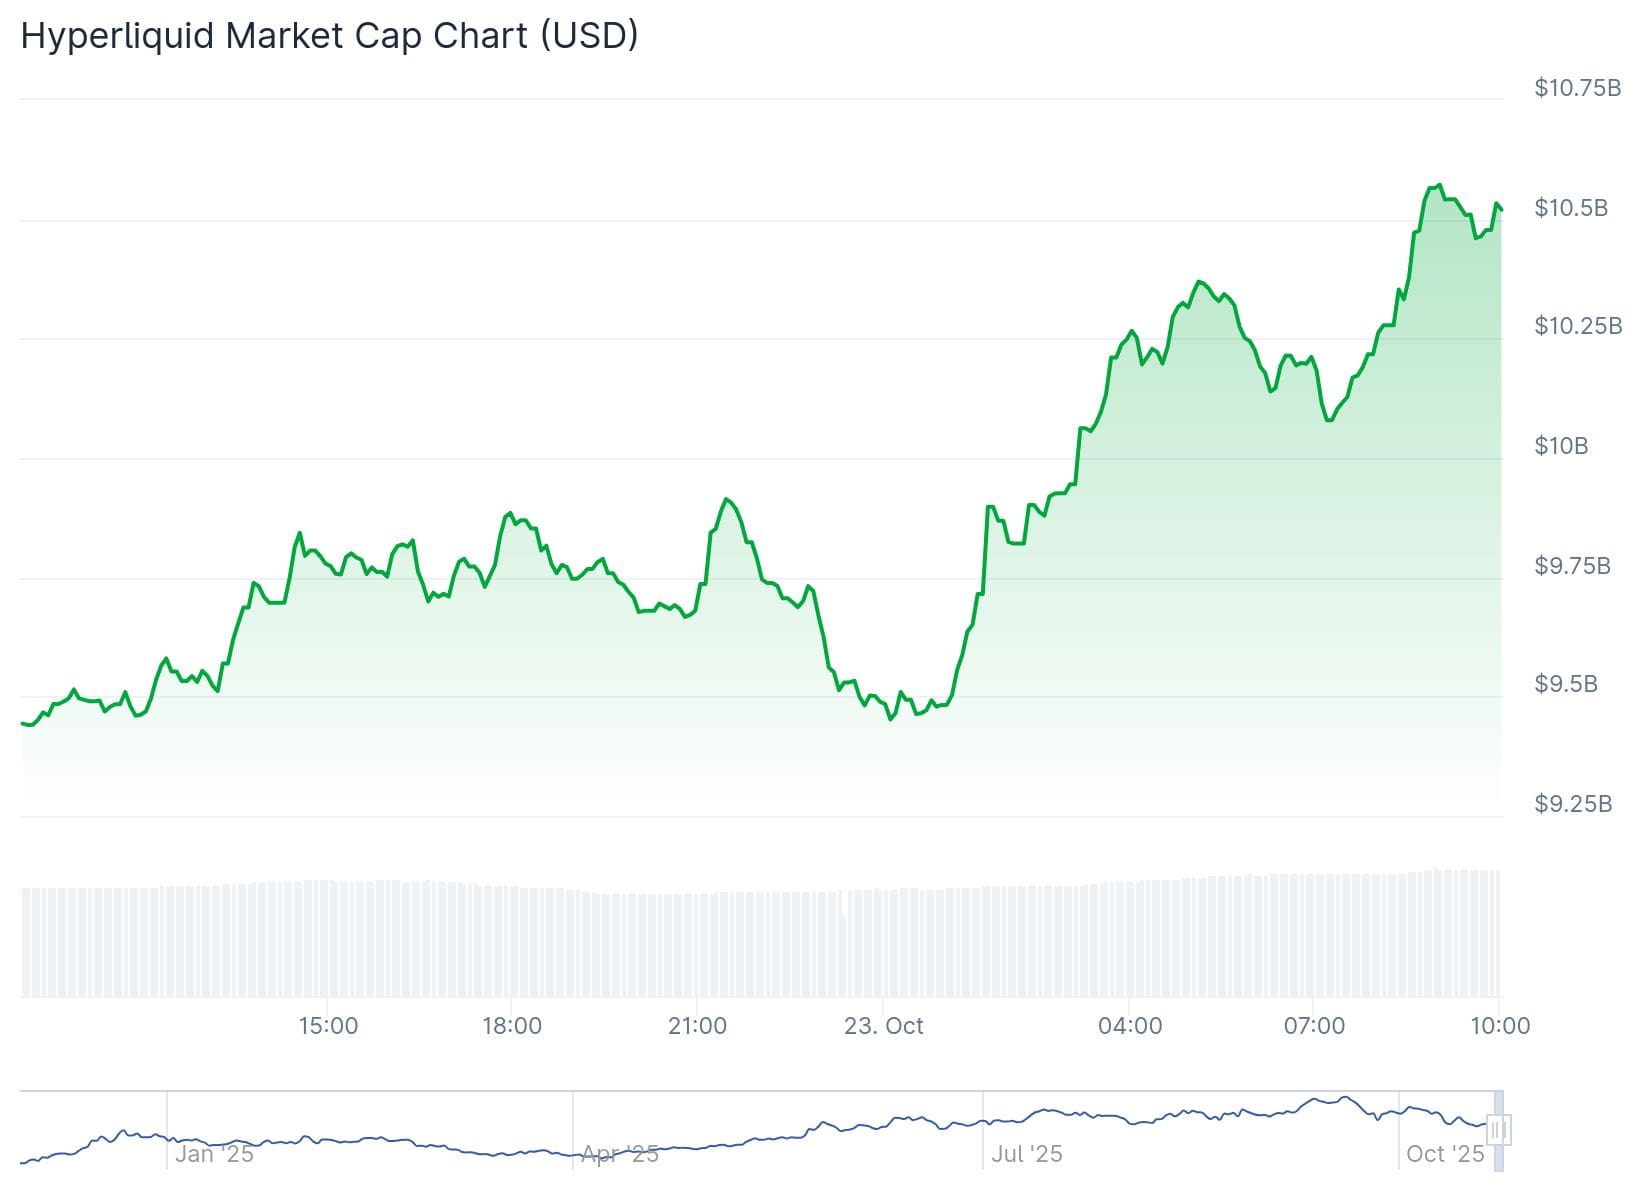1644x1200 pixels.
Task: Click the left navigator range handle
Action: coord(1497,1131)
